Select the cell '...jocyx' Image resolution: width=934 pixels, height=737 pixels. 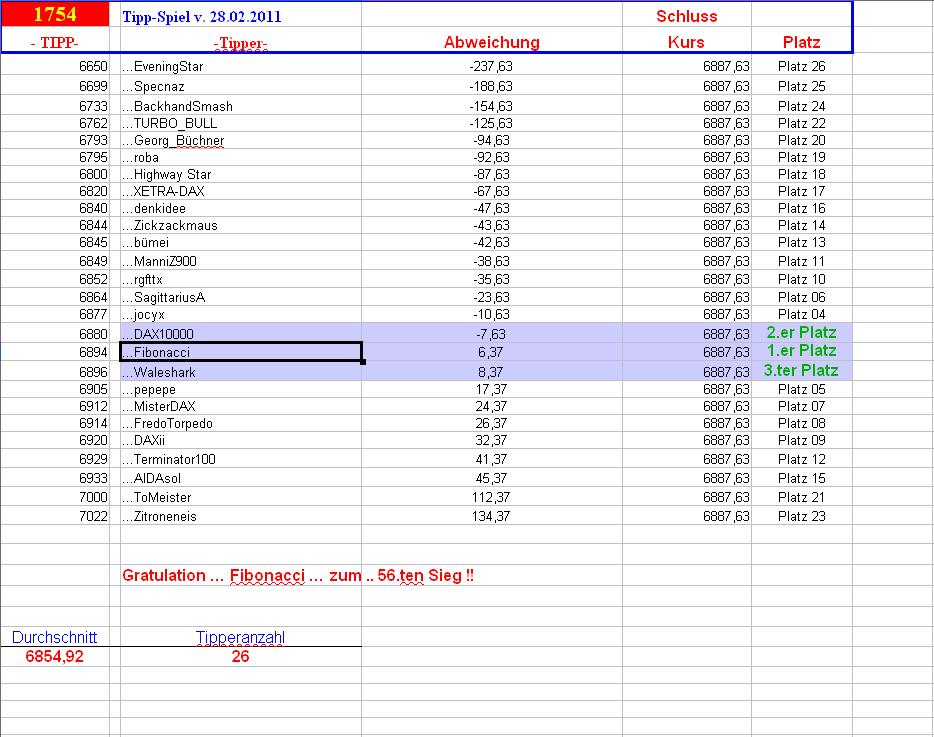[241, 314]
